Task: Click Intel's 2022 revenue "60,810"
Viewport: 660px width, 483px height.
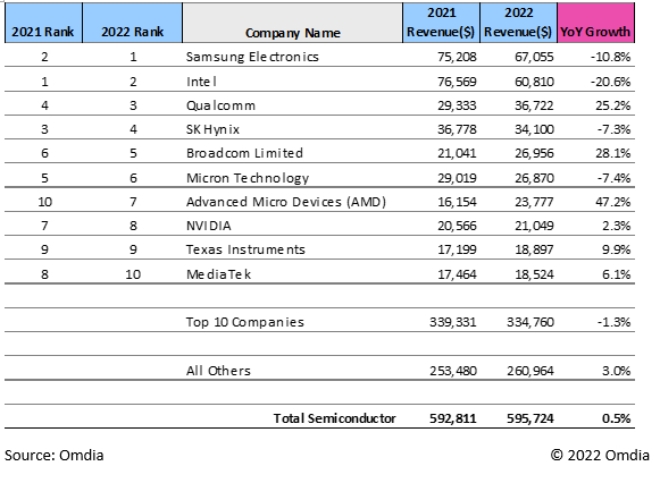Action: tap(534, 81)
